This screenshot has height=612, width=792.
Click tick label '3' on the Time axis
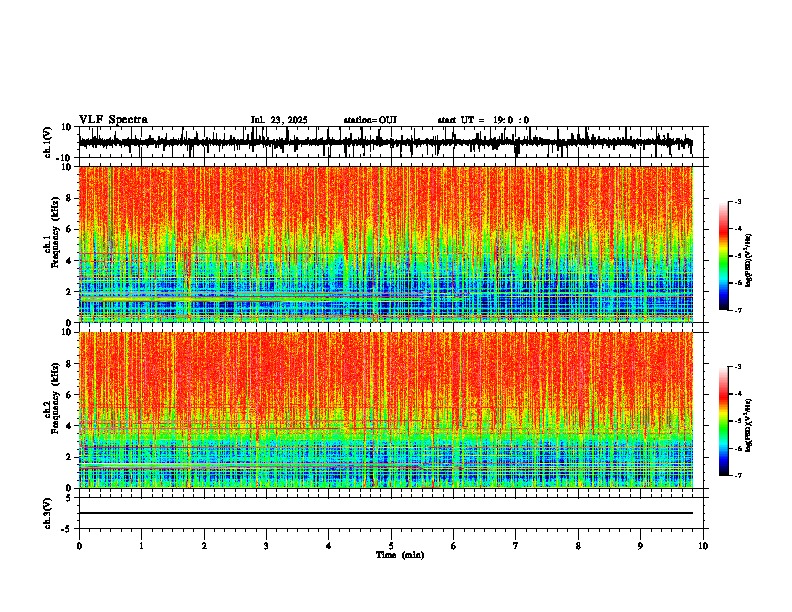coord(266,546)
